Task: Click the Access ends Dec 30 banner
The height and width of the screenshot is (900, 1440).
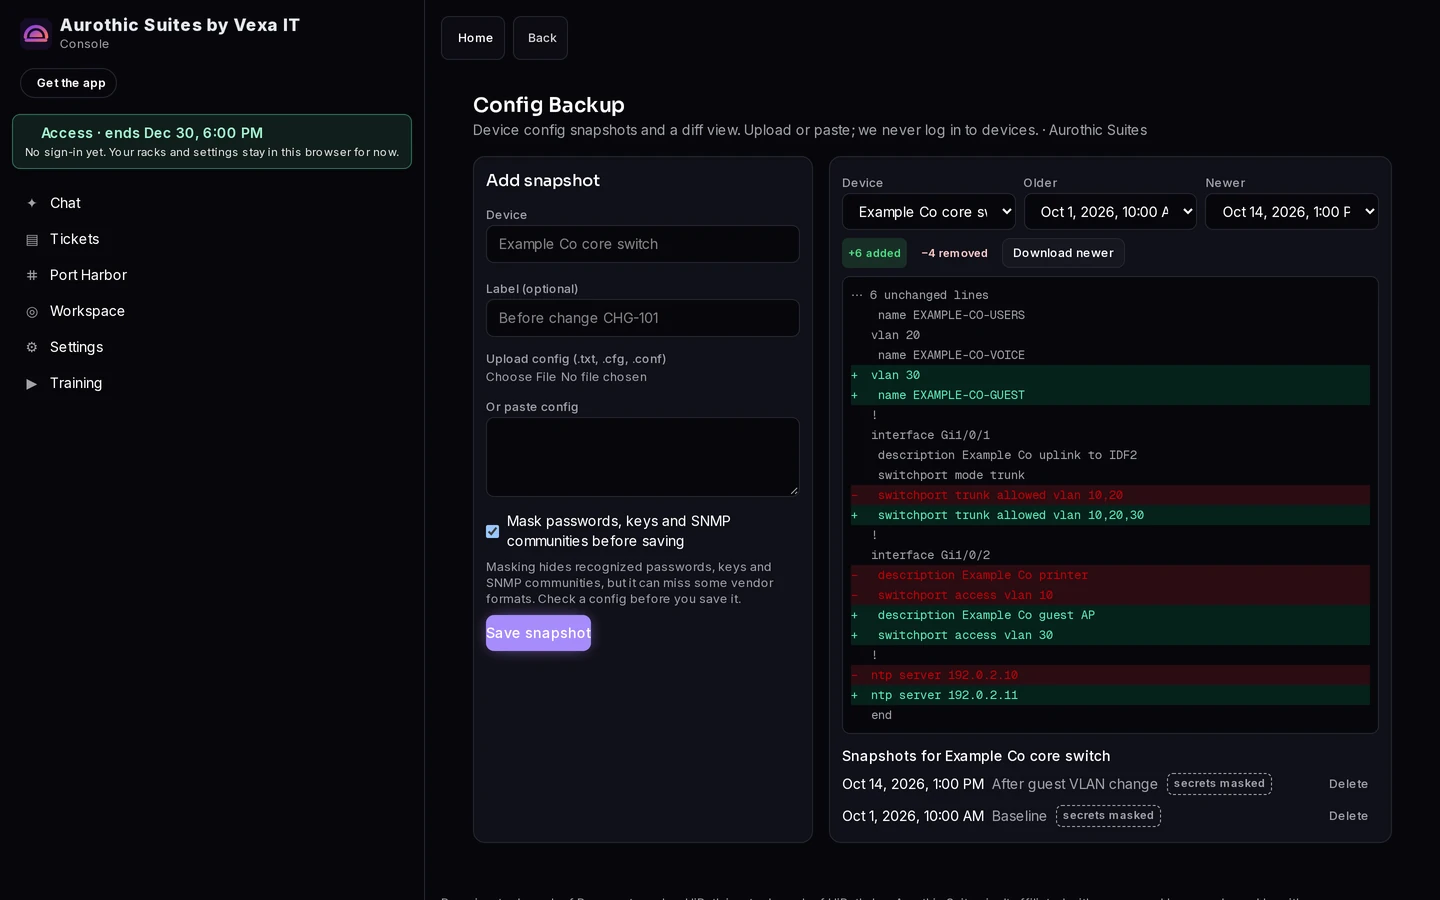Action: pyautogui.click(x=212, y=141)
